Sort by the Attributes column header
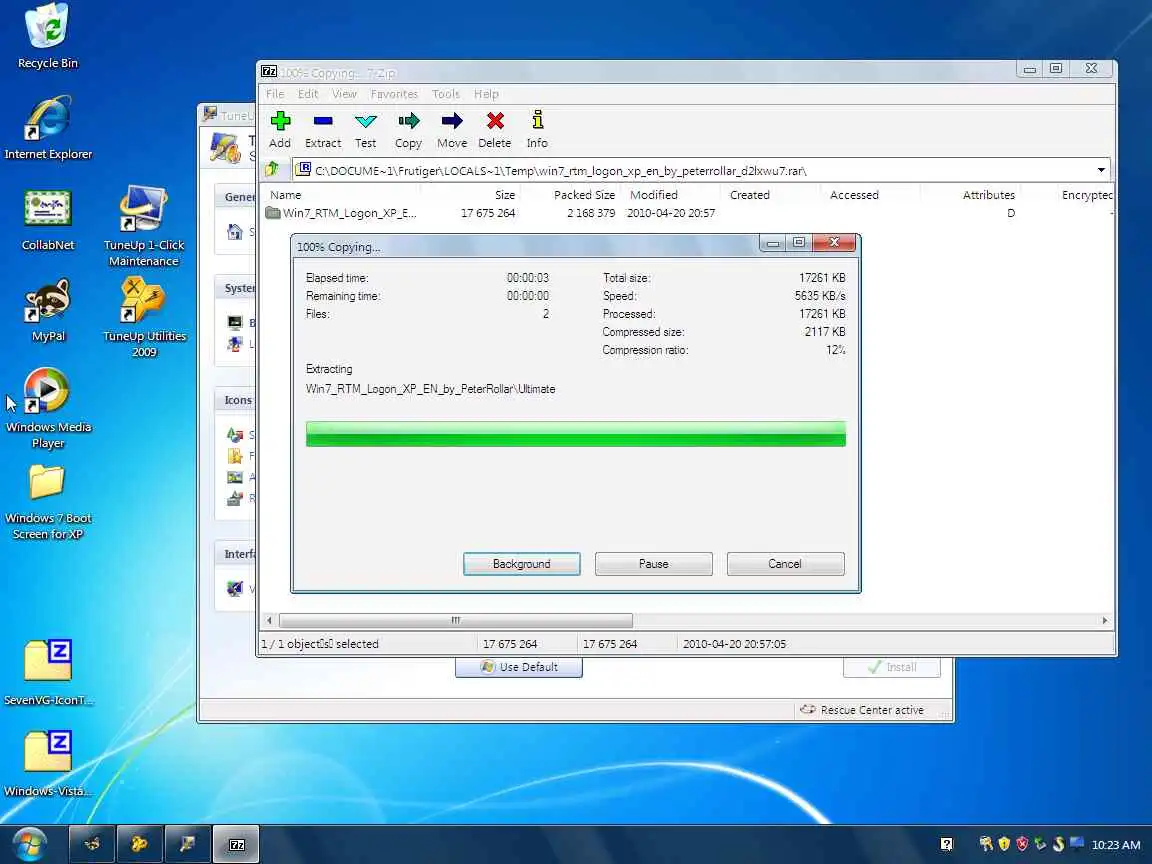The image size is (1152, 864). 988,195
